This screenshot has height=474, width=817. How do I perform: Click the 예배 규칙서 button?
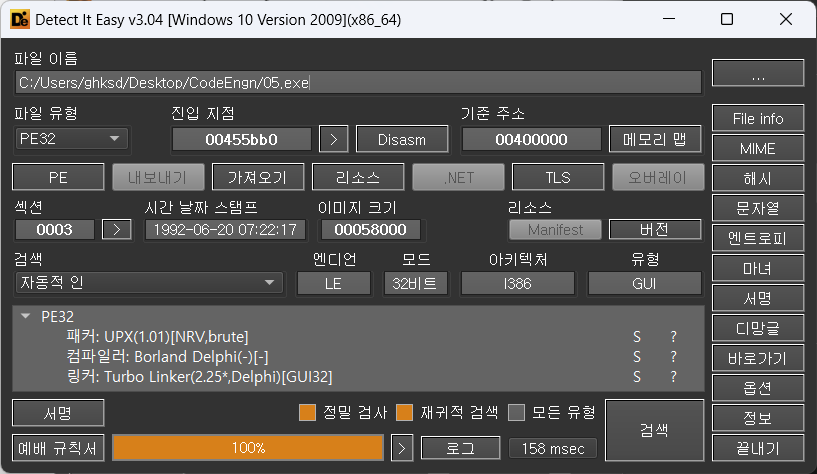pos(58,448)
